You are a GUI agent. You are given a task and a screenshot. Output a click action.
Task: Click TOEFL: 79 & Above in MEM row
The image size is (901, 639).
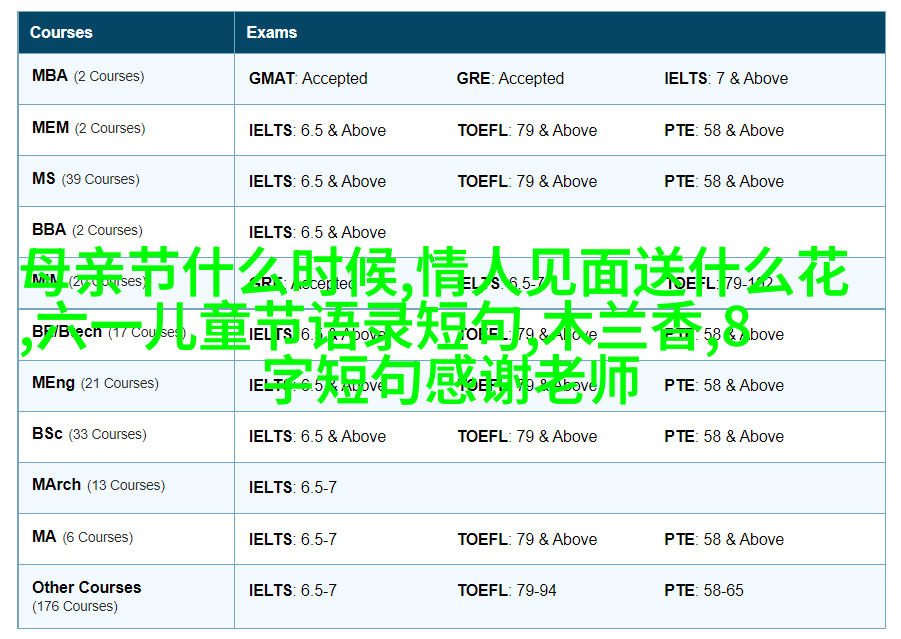pyautogui.click(x=527, y=130)
